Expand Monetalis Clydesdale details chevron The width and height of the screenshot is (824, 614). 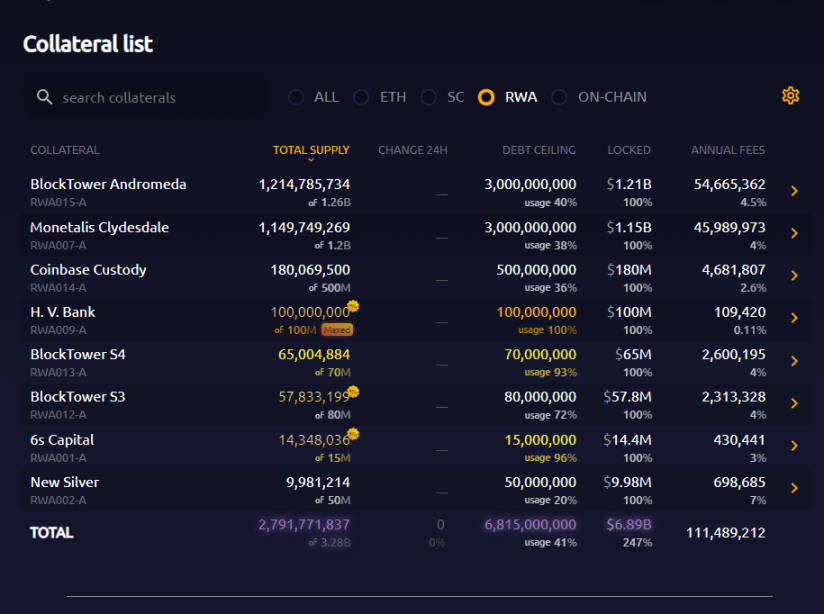[794, 233]
